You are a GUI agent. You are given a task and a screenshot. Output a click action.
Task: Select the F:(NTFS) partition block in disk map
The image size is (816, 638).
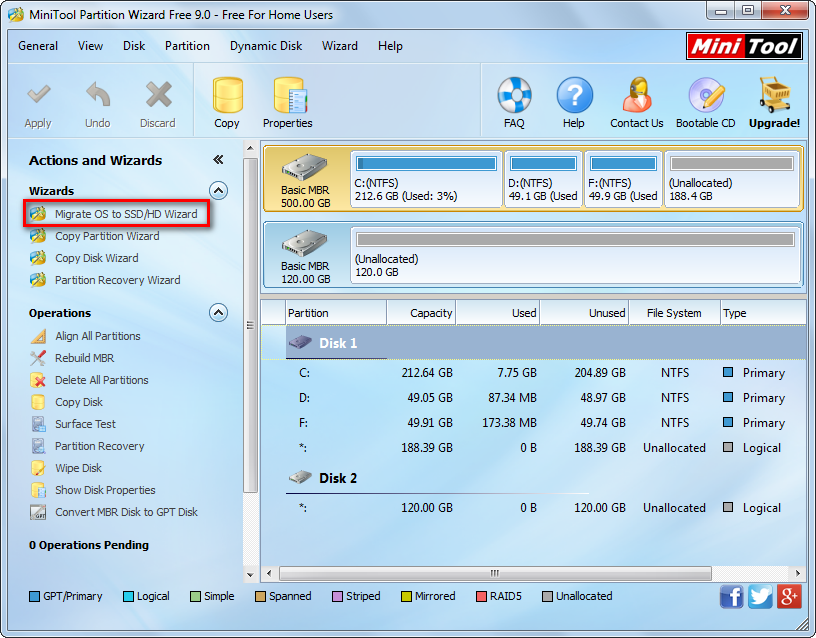tap(623, 180)
